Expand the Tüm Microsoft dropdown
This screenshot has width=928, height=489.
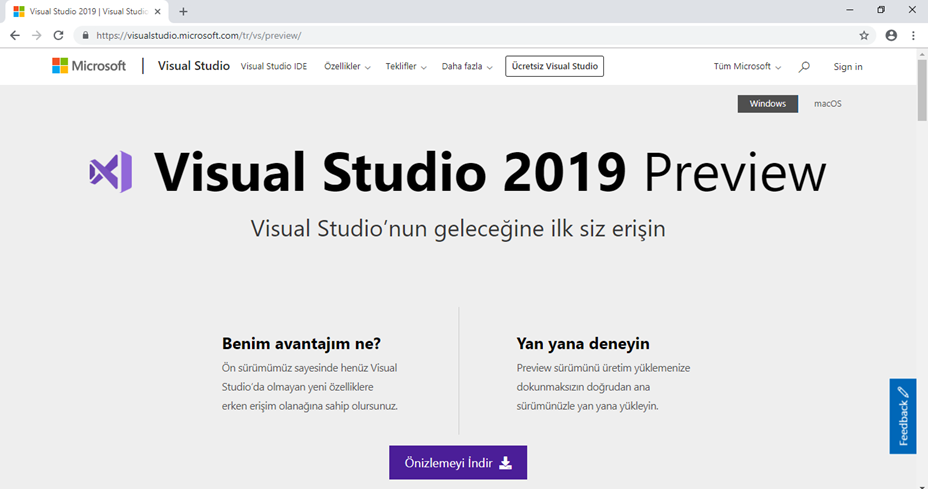click(747, 66)
